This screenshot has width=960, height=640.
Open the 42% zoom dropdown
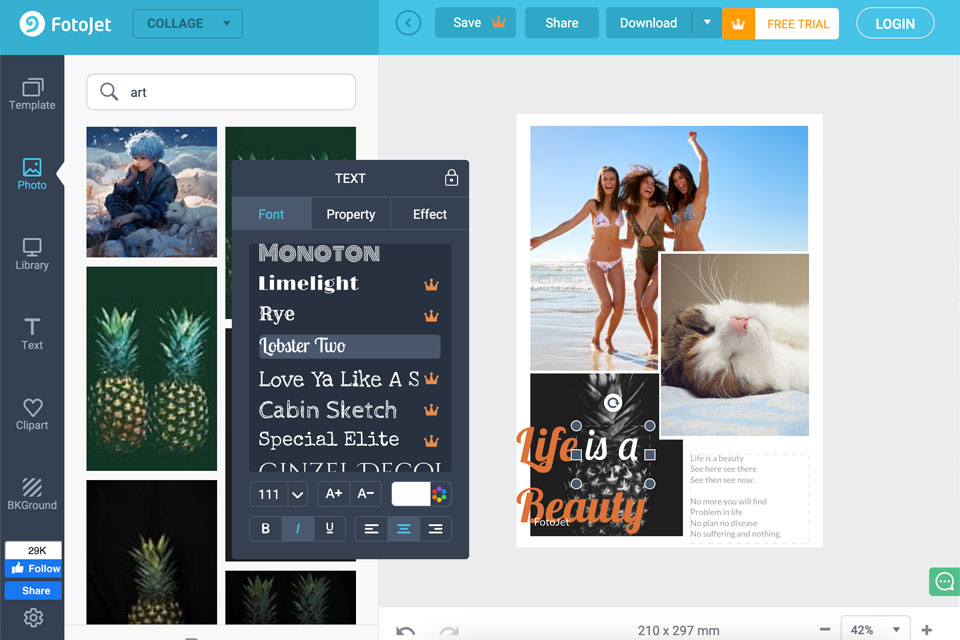coord(876,629)
